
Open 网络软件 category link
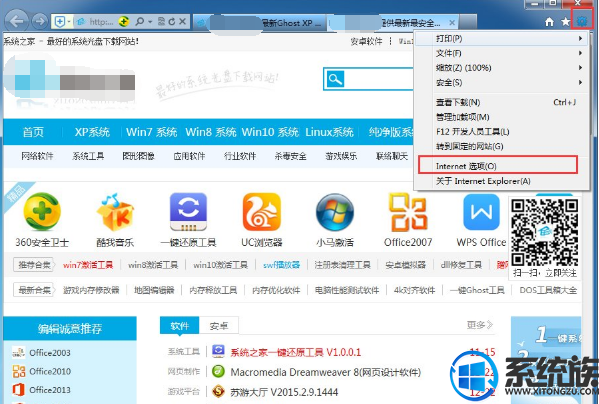click(x=37, y=156)
